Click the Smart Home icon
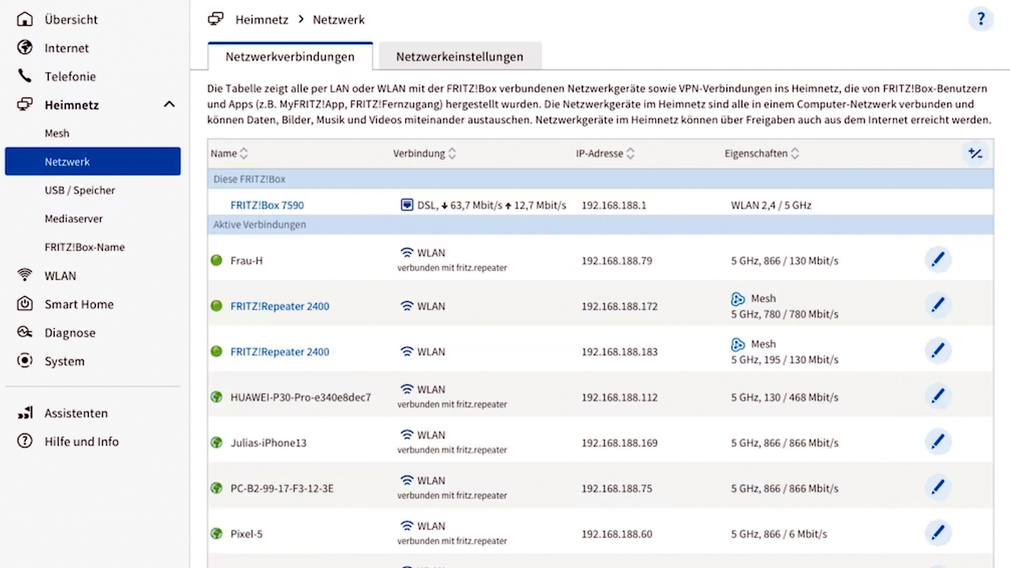 click(24, 303)
